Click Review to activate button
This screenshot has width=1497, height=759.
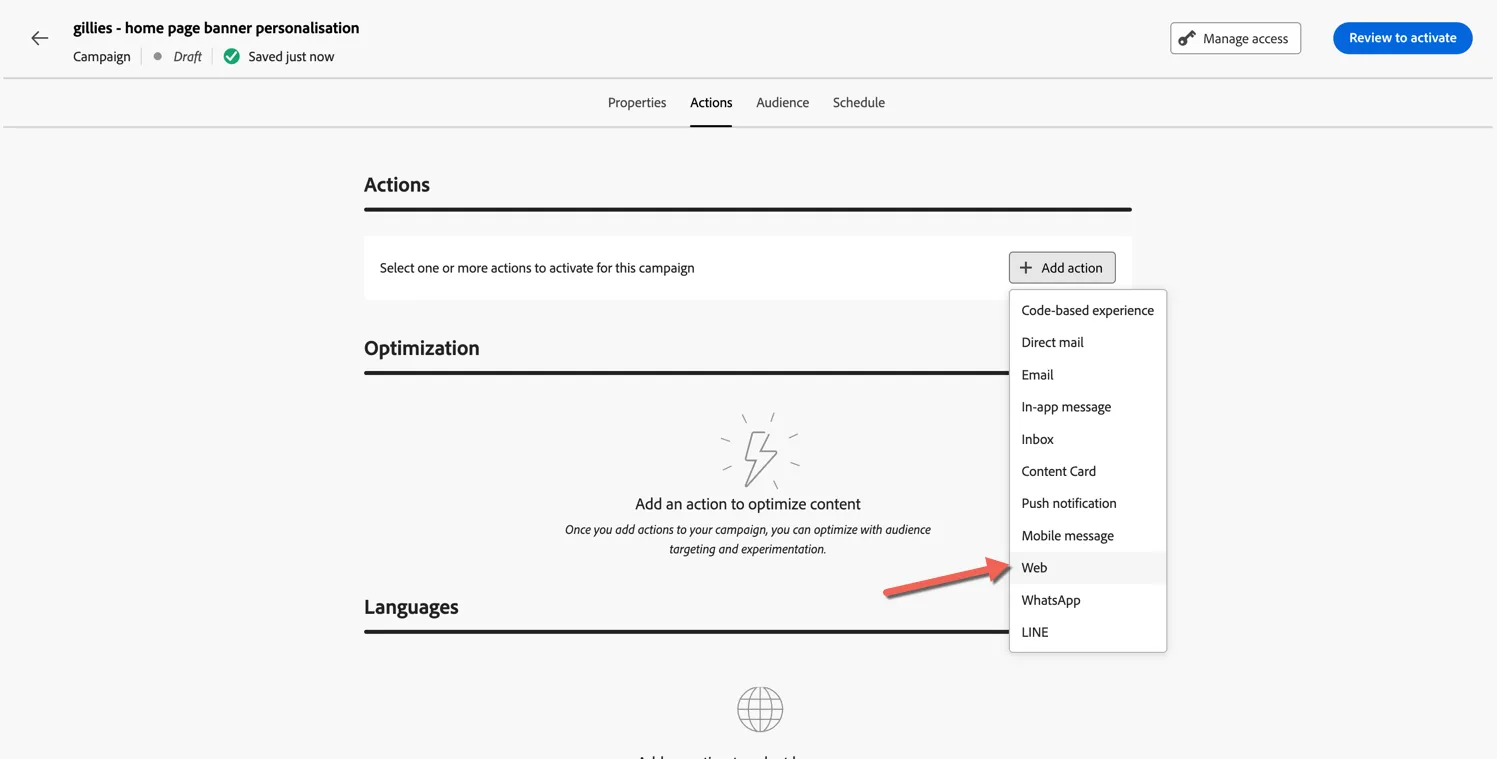click(1402, 38)
